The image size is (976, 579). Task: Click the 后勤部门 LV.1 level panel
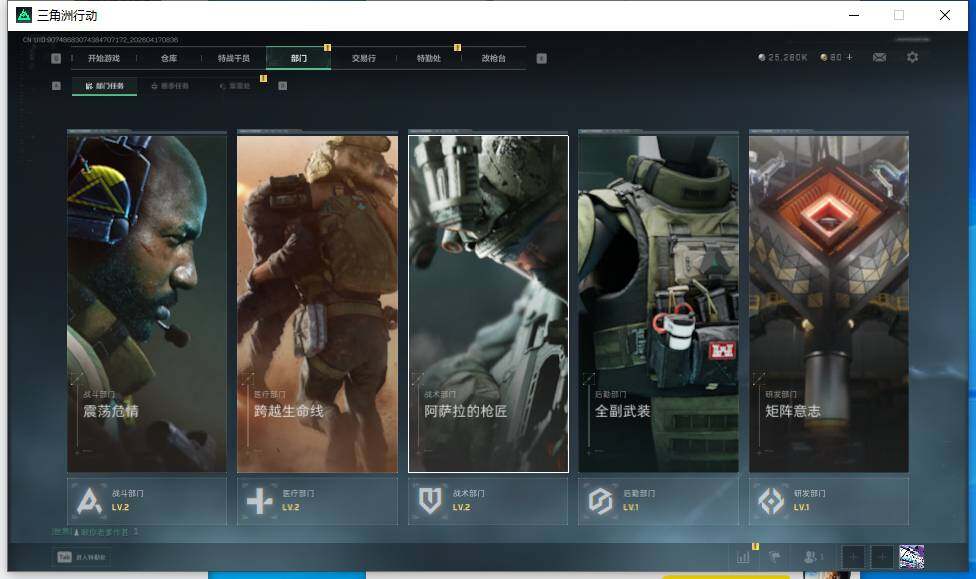(659, 501)
